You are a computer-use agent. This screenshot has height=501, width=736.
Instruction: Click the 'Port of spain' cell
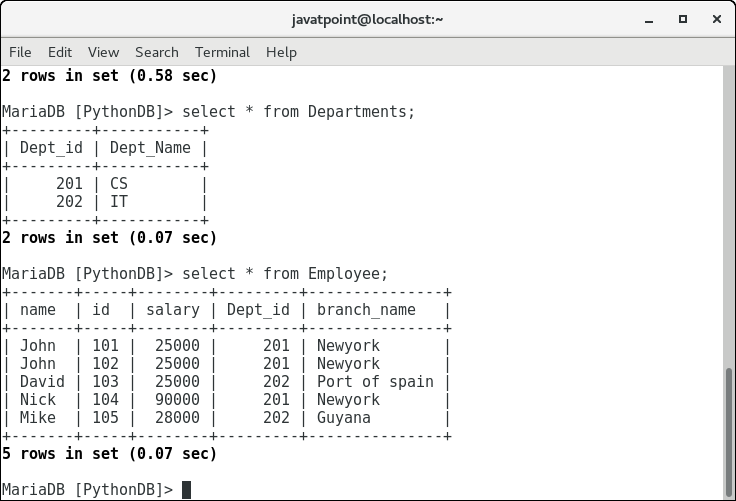point(375,381)
